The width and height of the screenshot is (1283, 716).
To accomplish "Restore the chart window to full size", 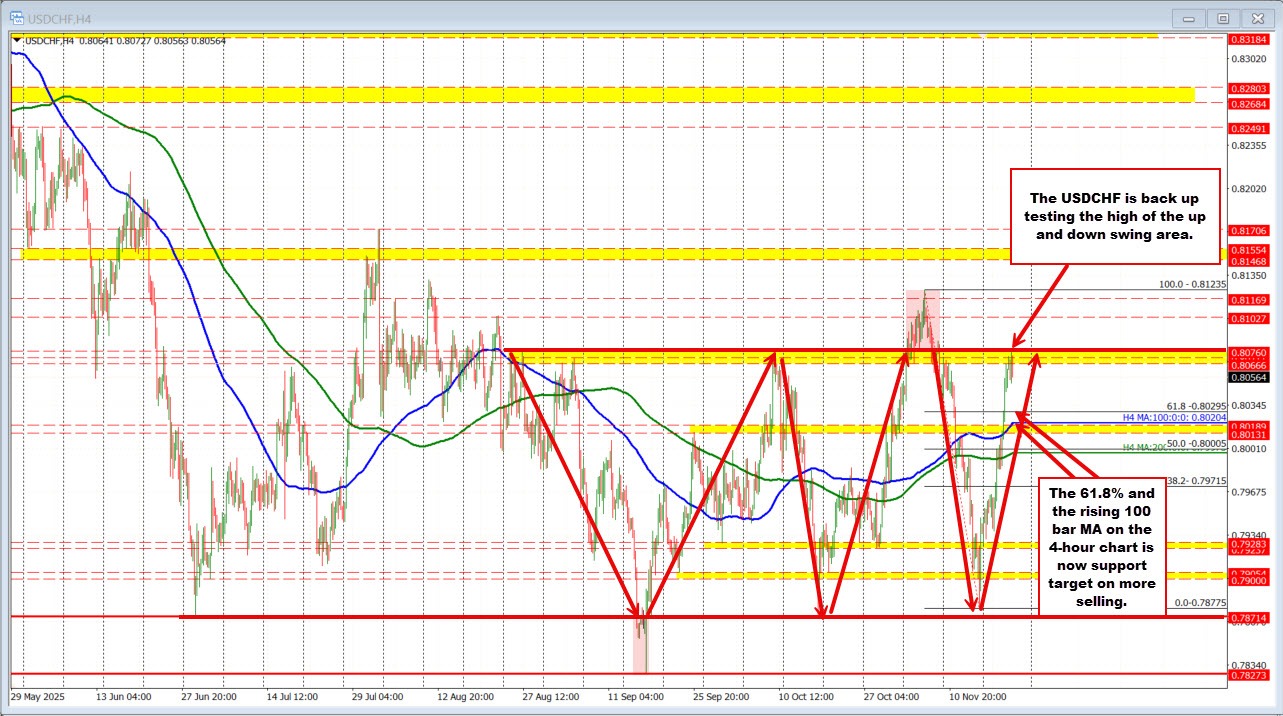I will (x=1222, y=17).
